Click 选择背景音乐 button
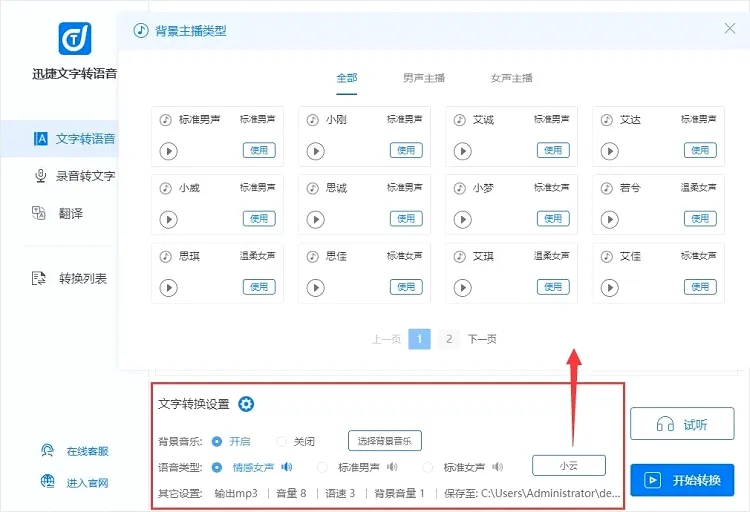Screen dimensions: 750x512 (385, 441)
